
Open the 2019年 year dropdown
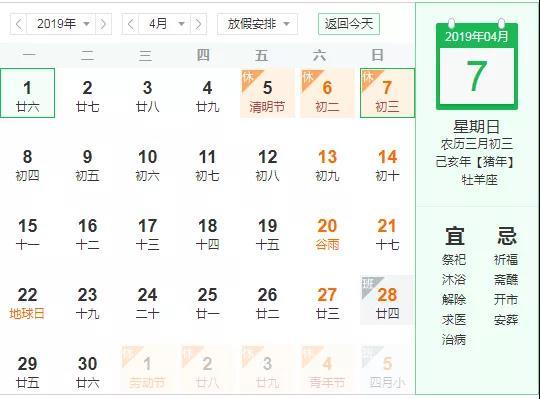point(61,24)
